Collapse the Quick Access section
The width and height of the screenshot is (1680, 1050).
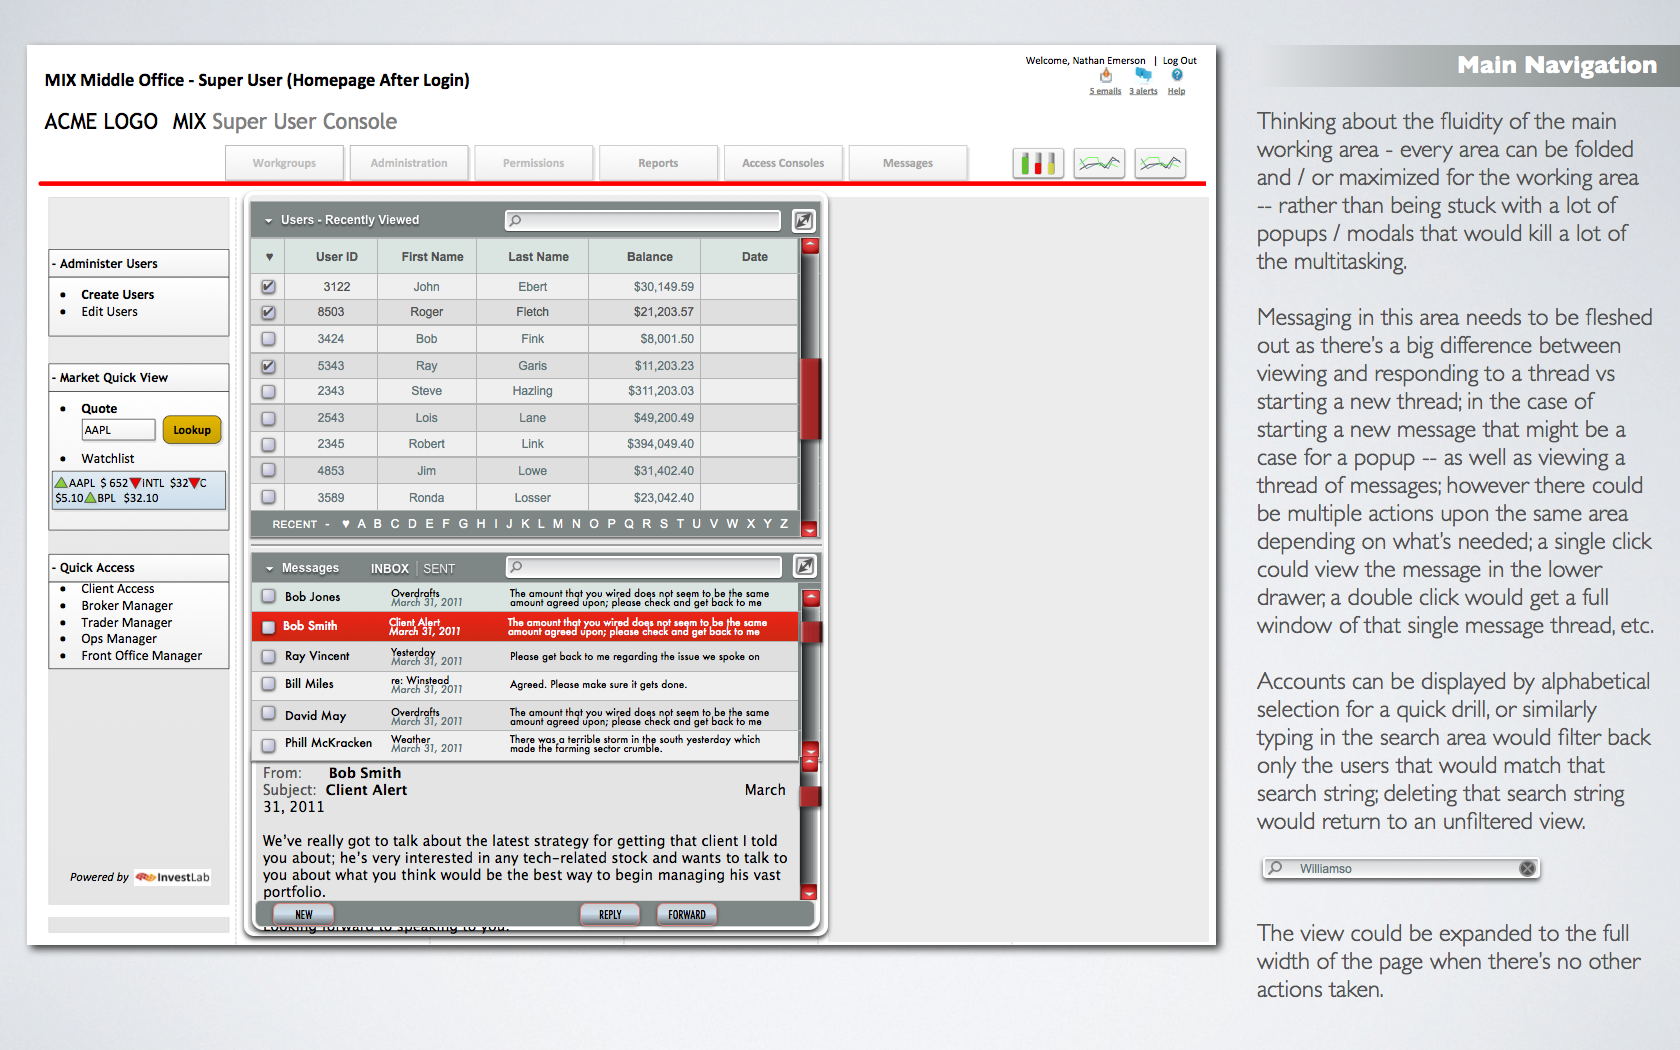[x=138, y=568]
